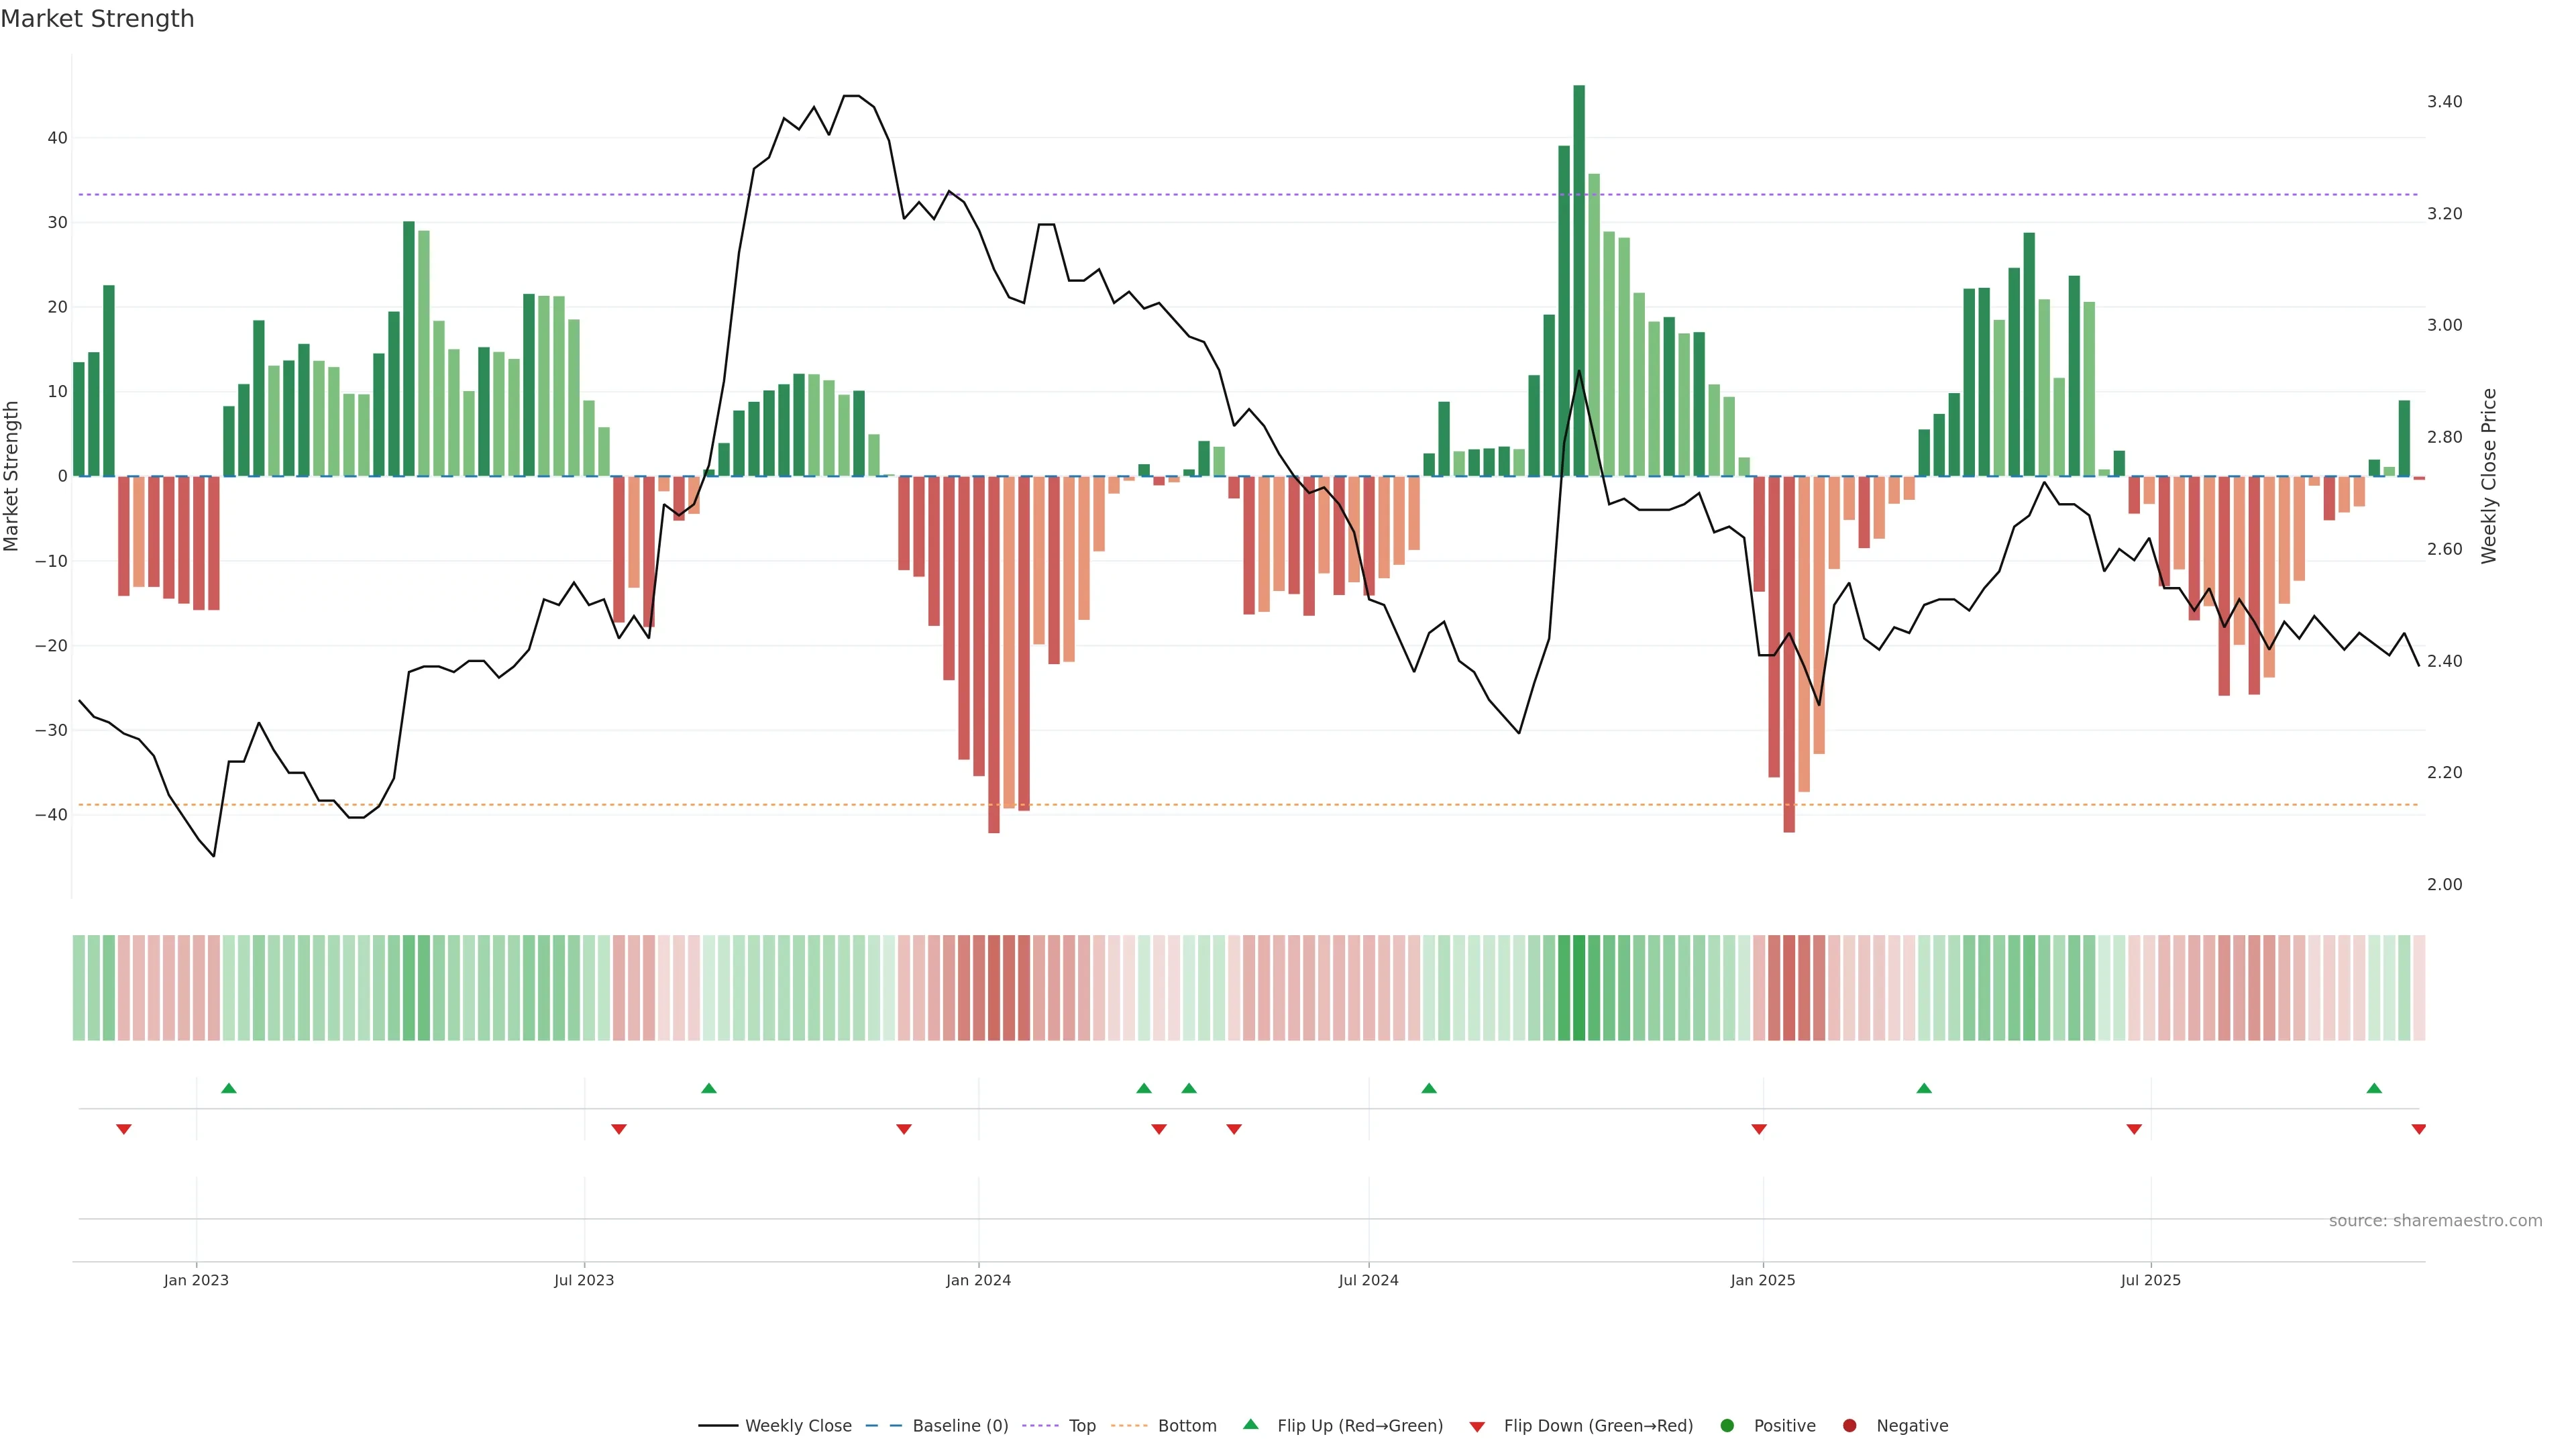This screenshot has height=1449, width=2576.
Task: Click the green Positive legend dot
Action: [x=1727, y=1425]
